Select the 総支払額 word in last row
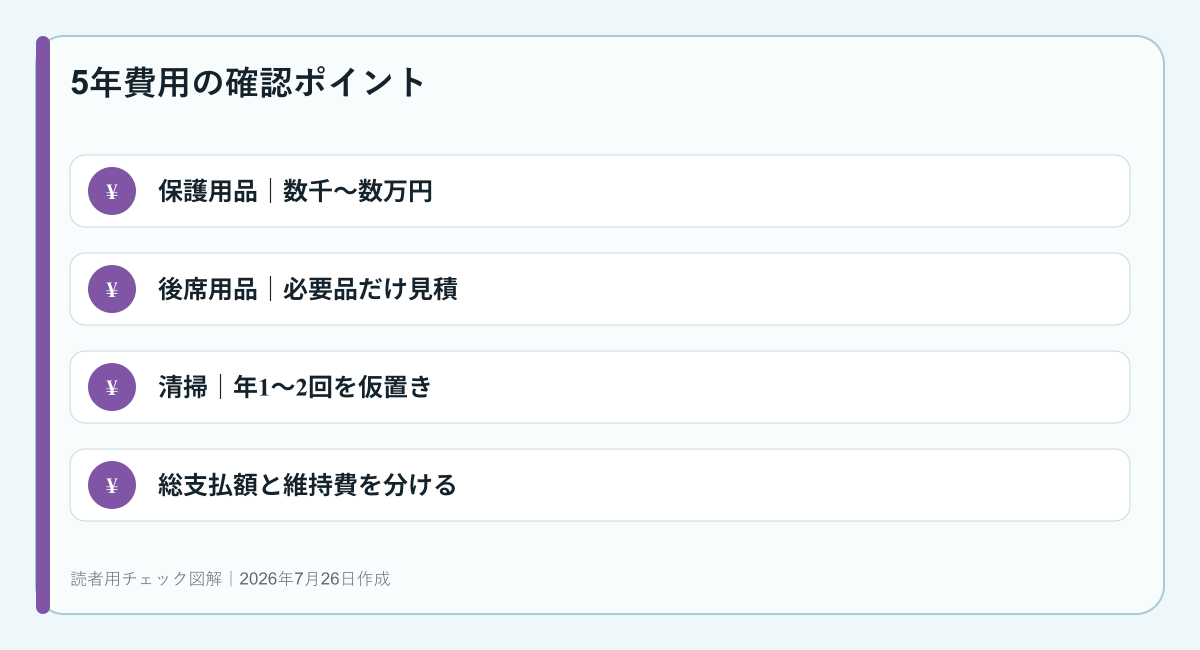 [208, 485]
